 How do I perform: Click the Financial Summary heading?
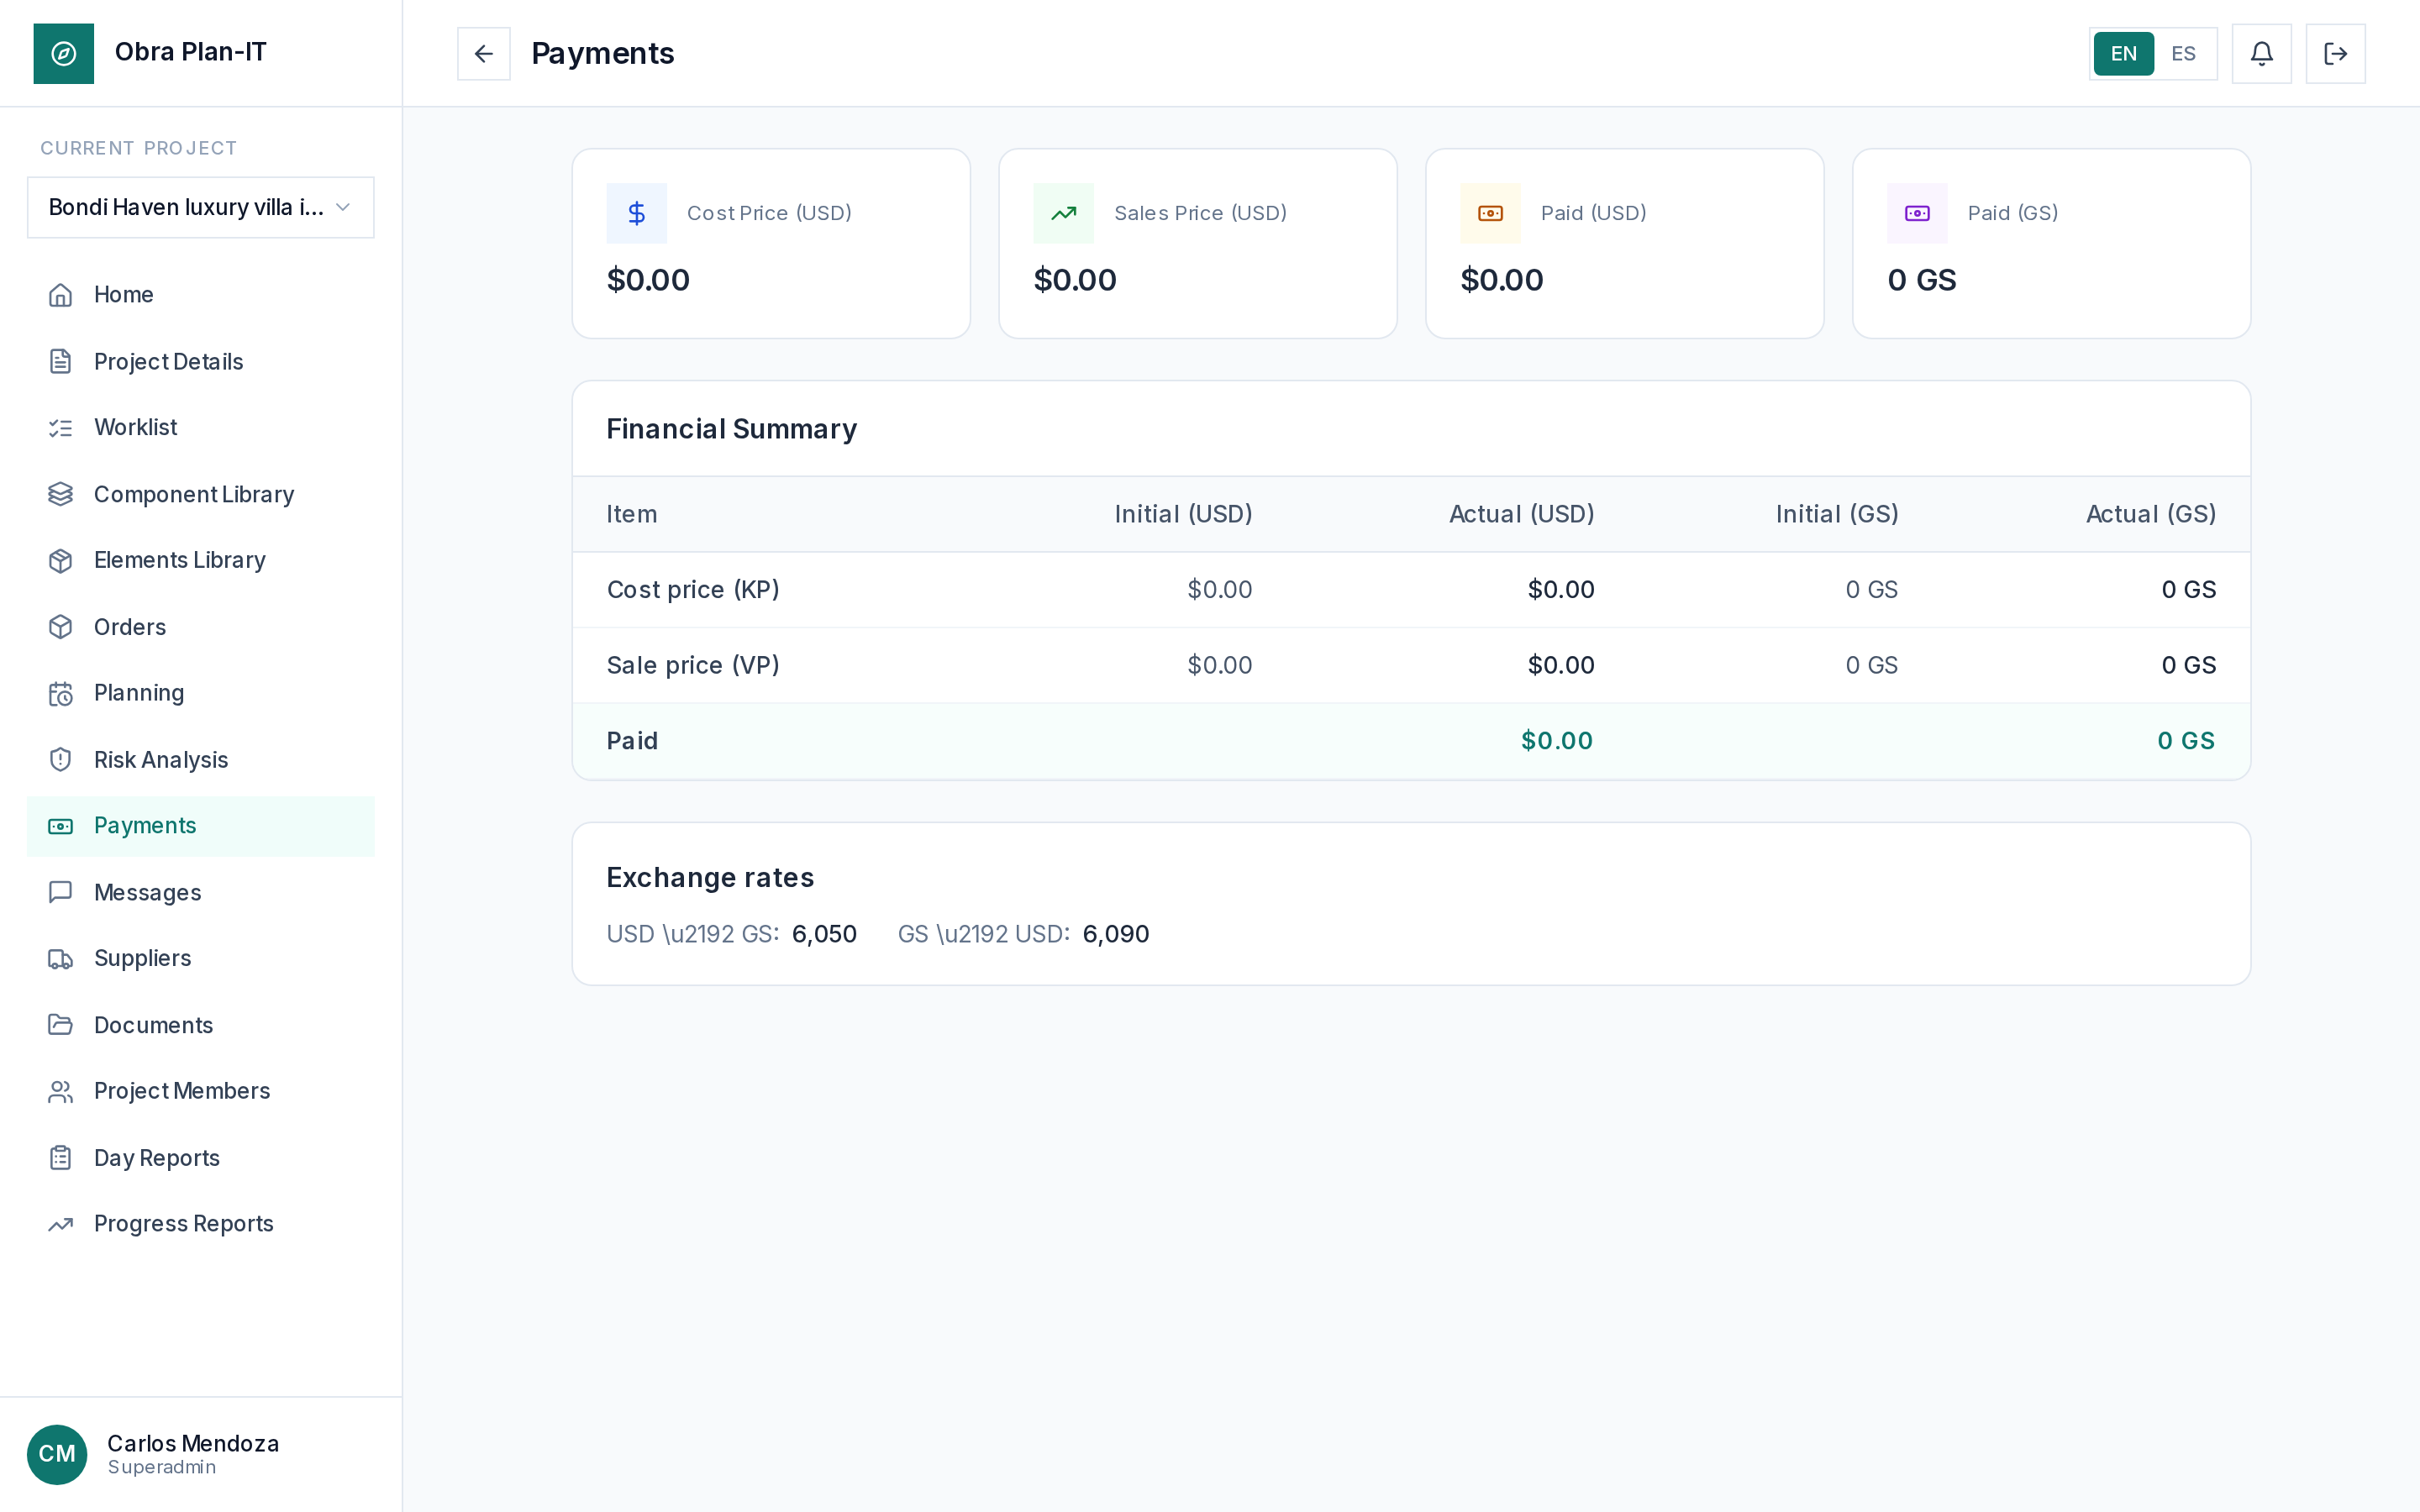click(x=732, y=429)
